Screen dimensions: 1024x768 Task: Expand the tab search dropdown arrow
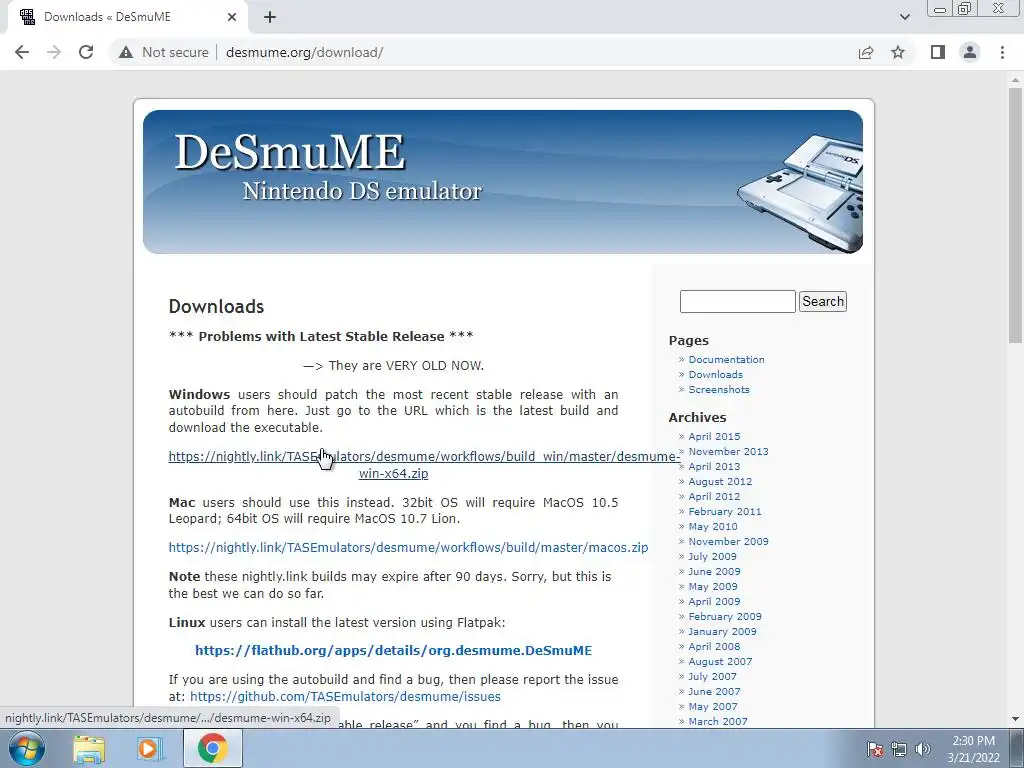(x=904, y=17)
